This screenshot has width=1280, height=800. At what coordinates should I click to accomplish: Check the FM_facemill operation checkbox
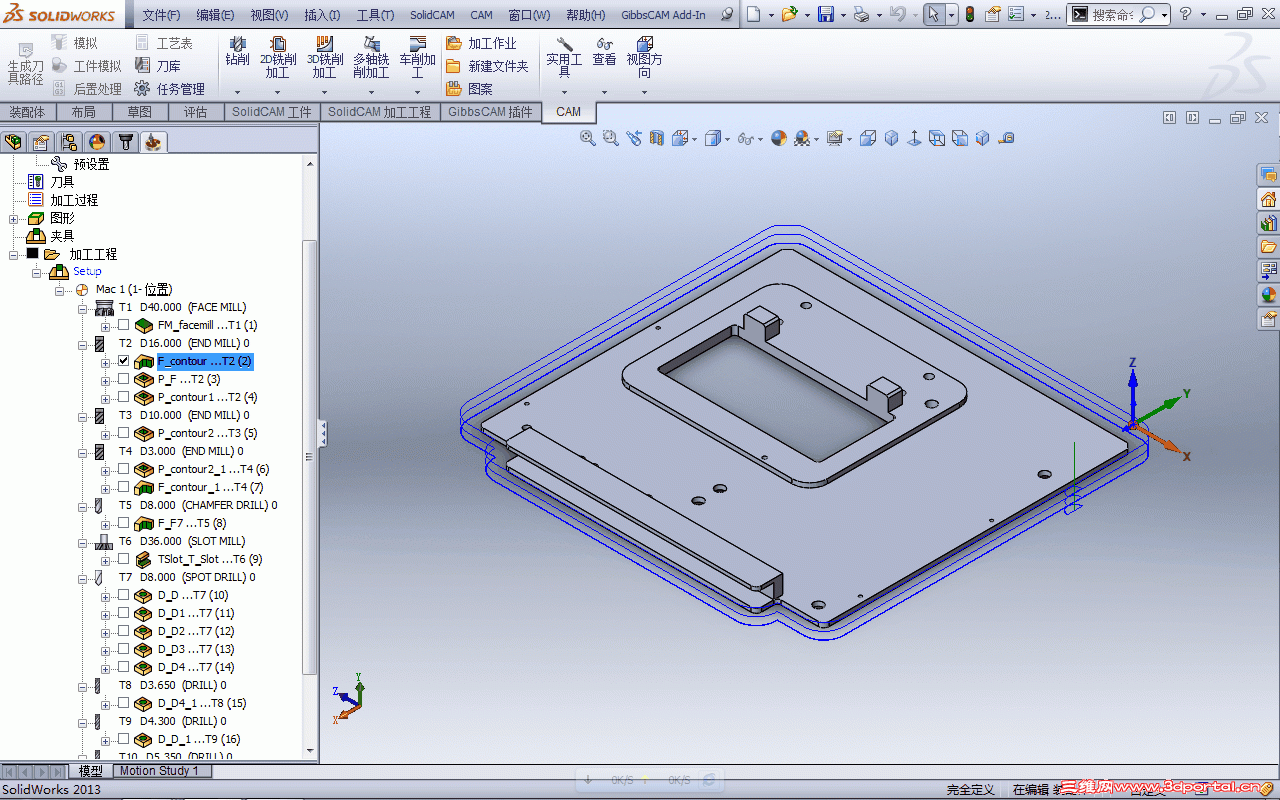123,325
